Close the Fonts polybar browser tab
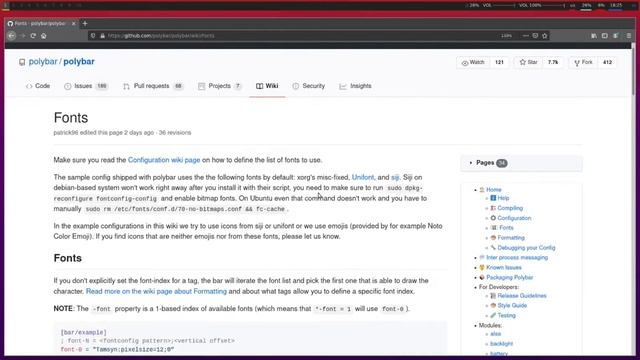The height and width of the screenshot is (360, 640). pos(73,24)
